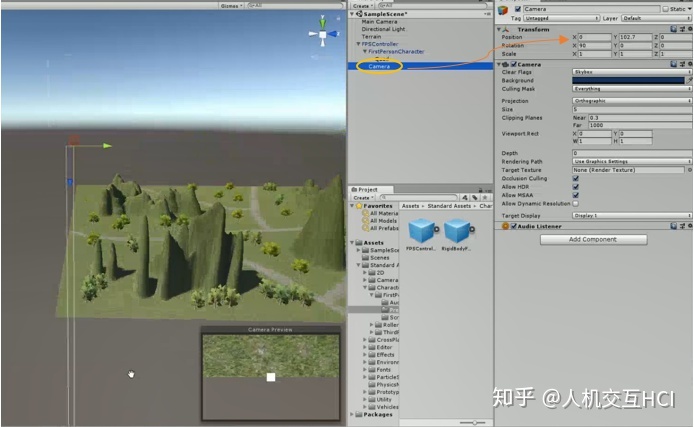Select Directional Light in Hierarchy
694x427 pixels.
pos(383,29)
